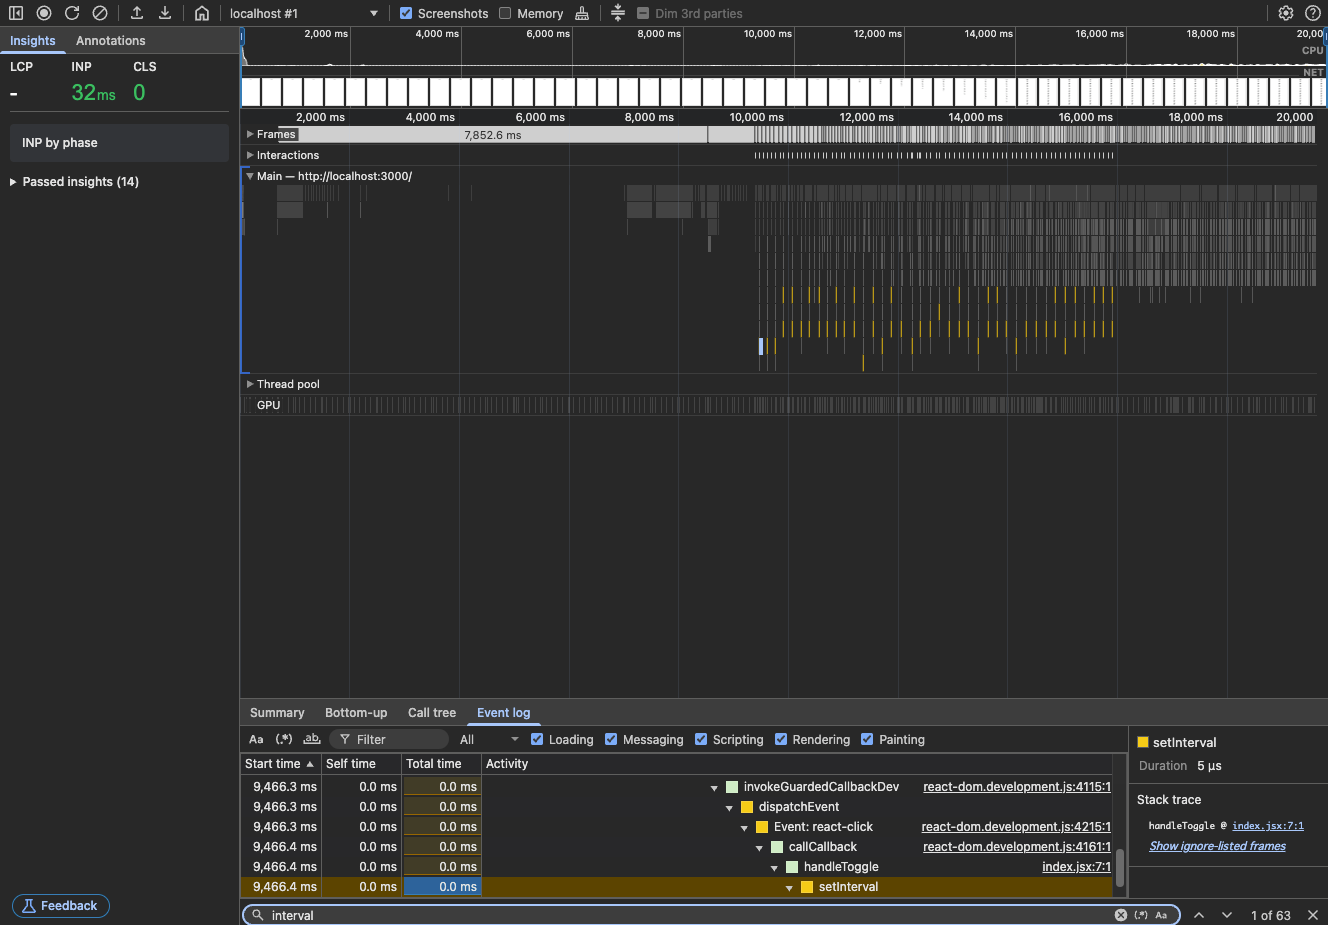Select the Event: react-click row
Screen dimensions: 1328x925
tap(676, 827)
